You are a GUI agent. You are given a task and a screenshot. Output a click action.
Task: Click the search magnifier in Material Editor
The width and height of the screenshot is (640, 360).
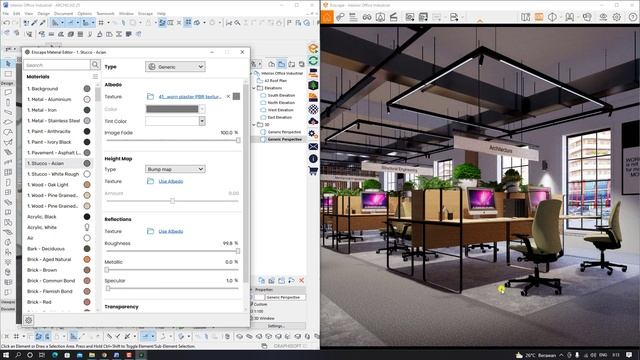[x=95, y=65]
